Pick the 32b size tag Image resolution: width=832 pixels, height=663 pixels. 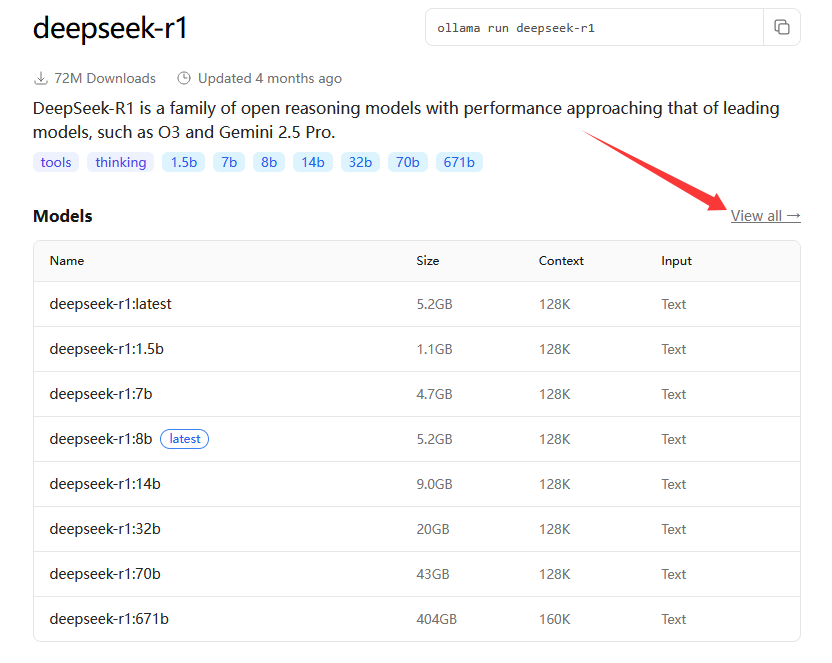coord(360,162)
